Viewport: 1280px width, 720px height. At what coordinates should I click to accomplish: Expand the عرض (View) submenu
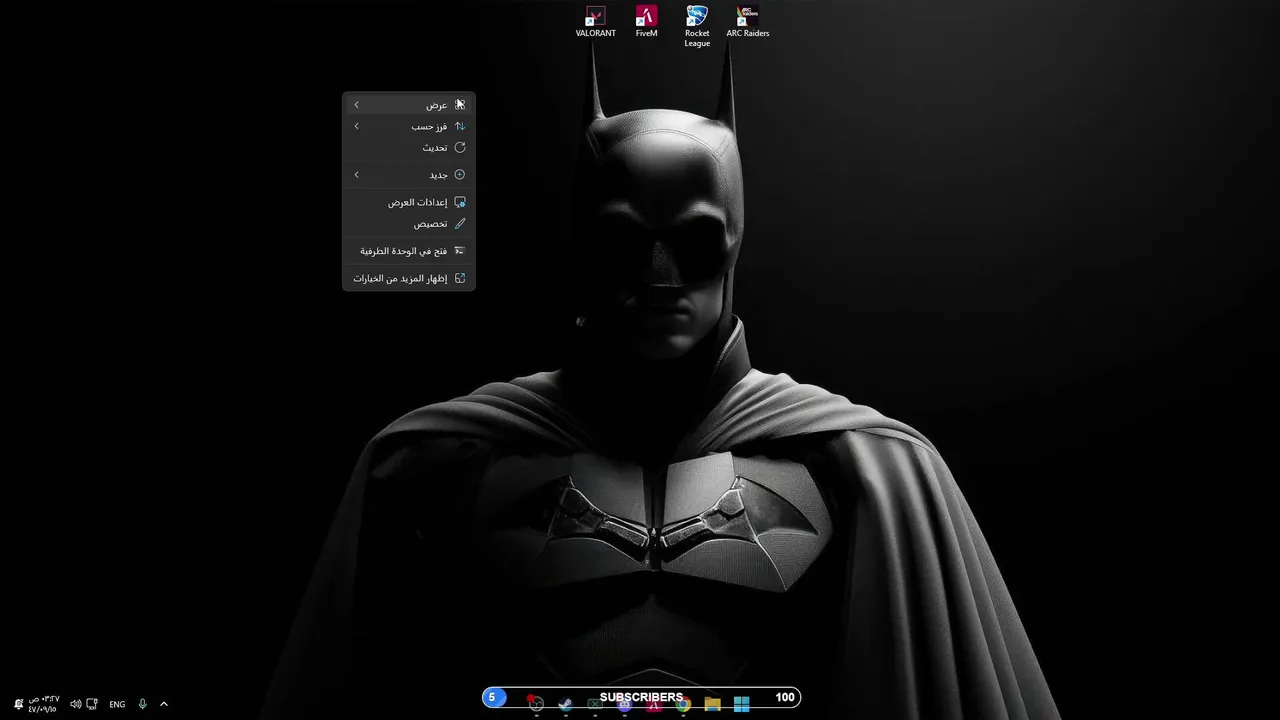point(409,105)
